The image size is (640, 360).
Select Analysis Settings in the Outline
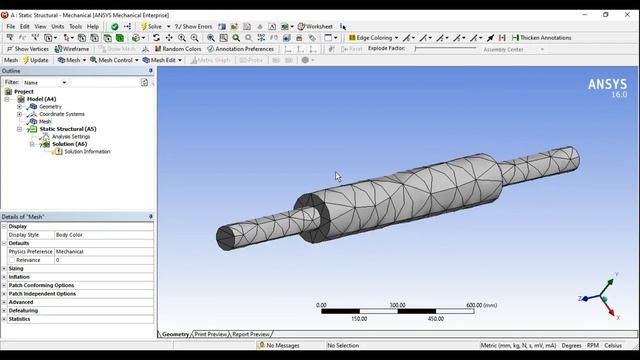71,137
